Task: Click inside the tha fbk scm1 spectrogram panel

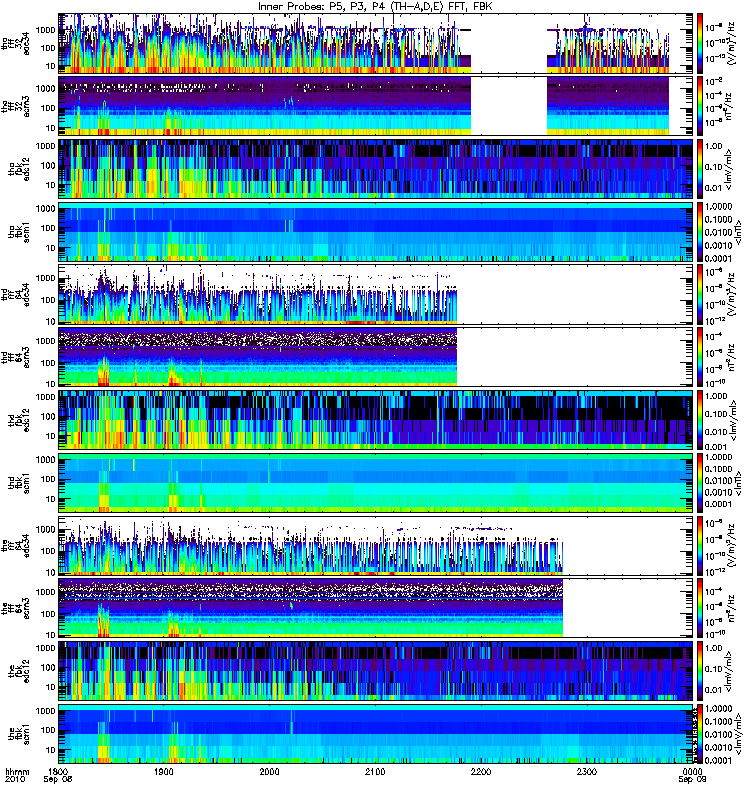Action: click(376, 232)
